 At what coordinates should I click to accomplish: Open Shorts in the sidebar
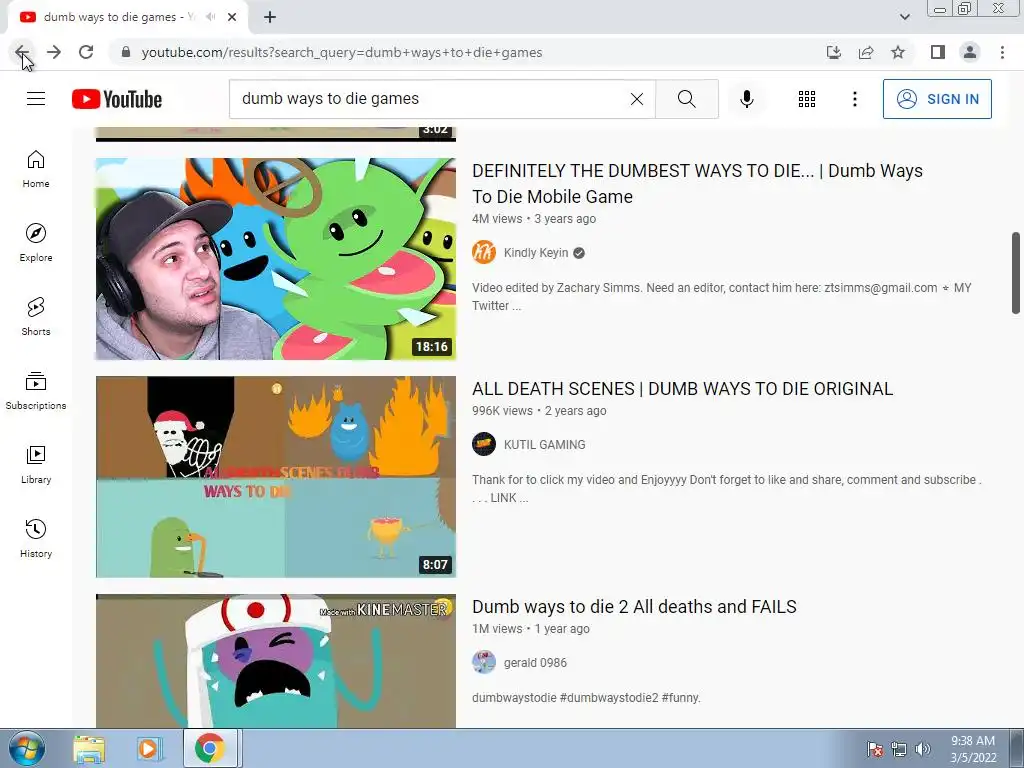[x=36, y=317]
